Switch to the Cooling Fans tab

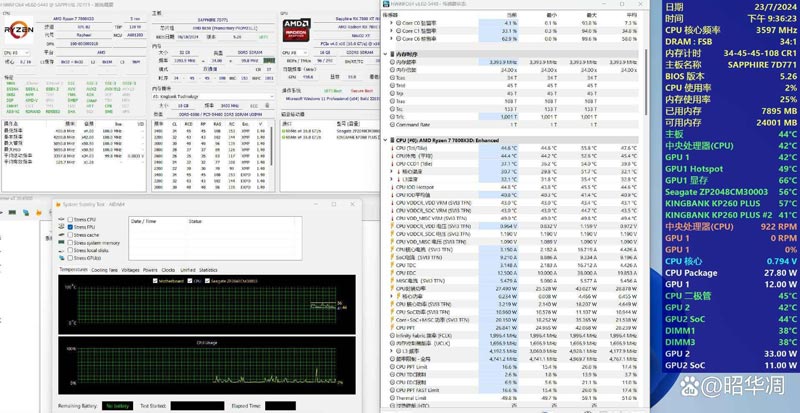104,269
